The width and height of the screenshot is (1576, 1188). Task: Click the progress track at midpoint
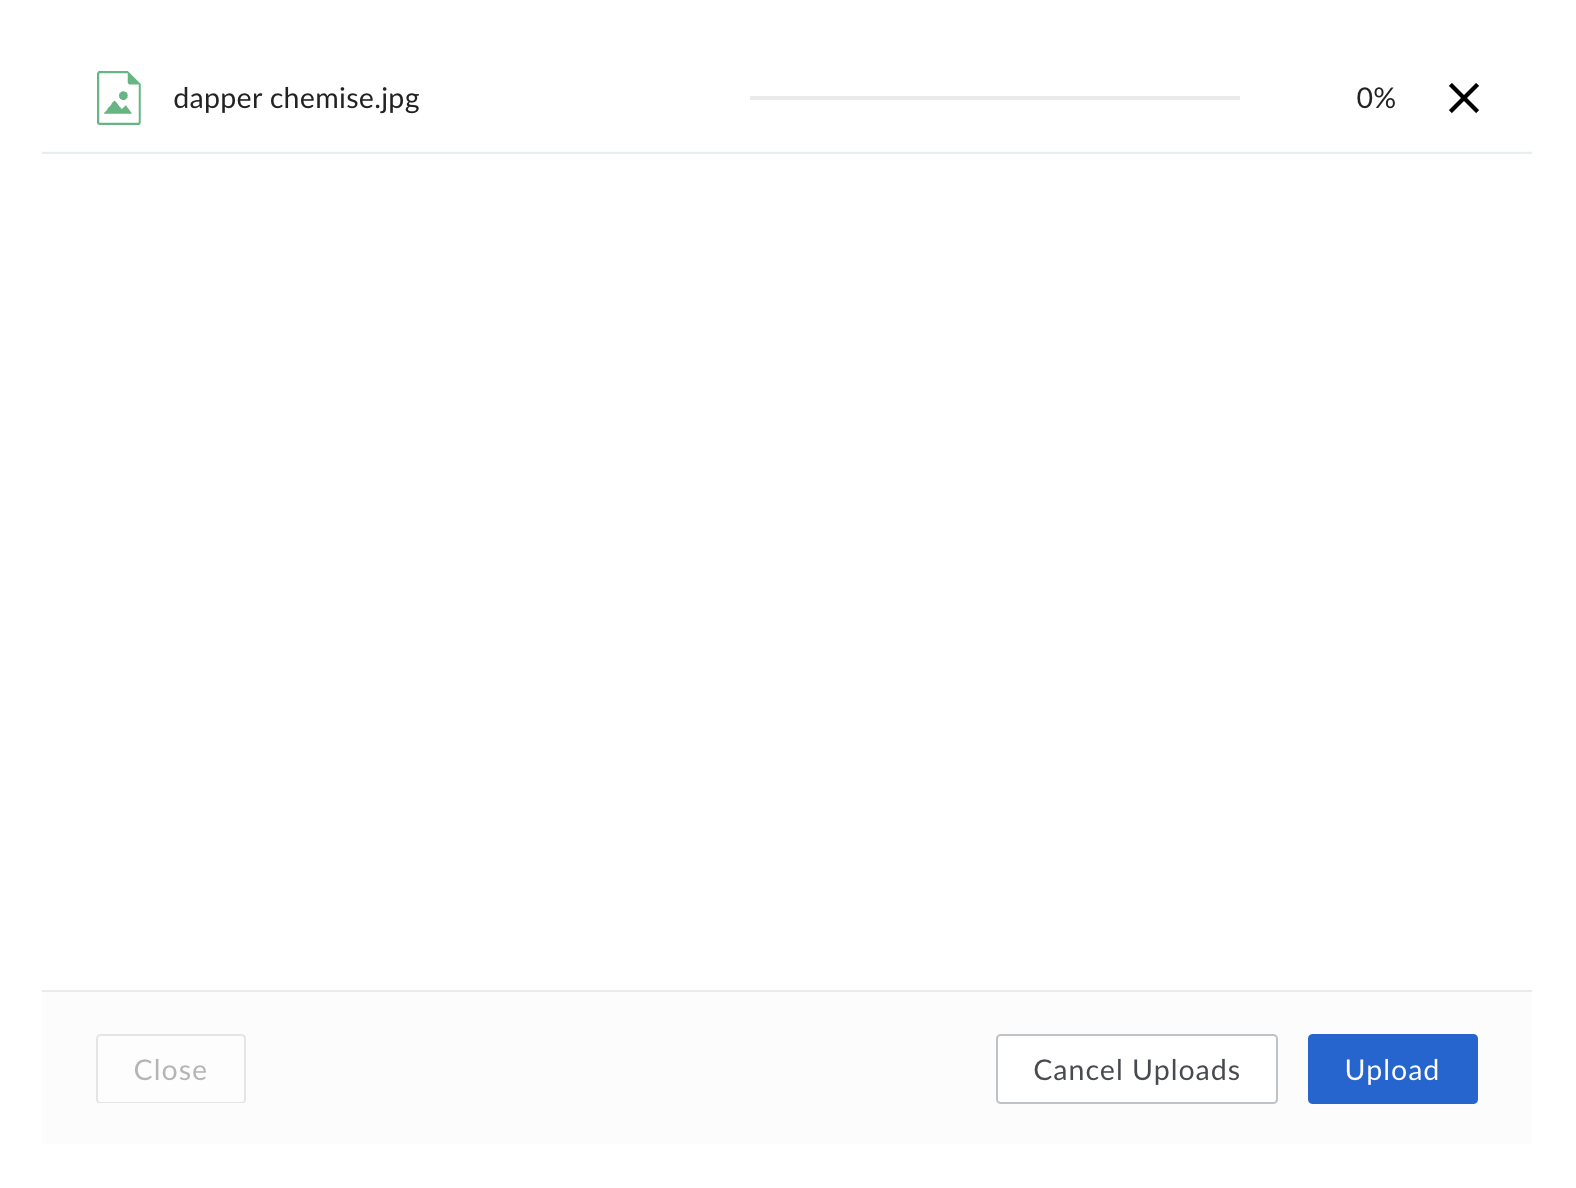995,97
